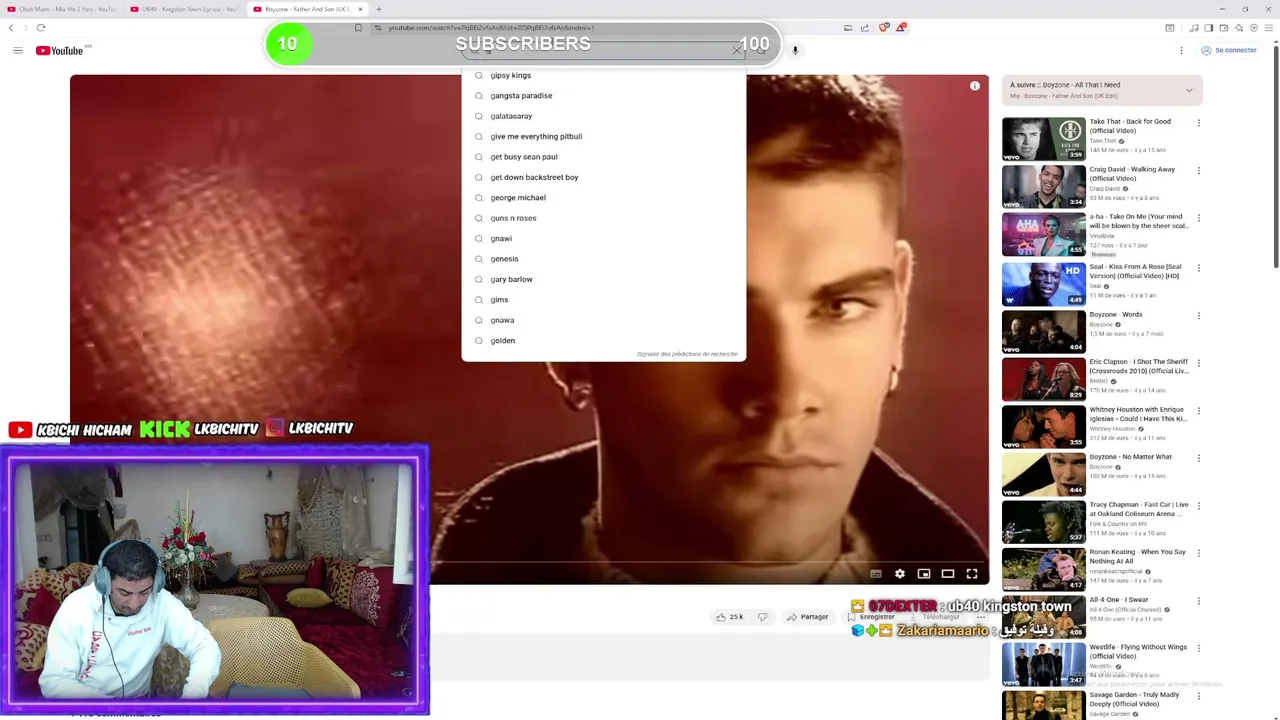
Task: Bookmark the page from the address bar
Action: click(x=358, y=28)
